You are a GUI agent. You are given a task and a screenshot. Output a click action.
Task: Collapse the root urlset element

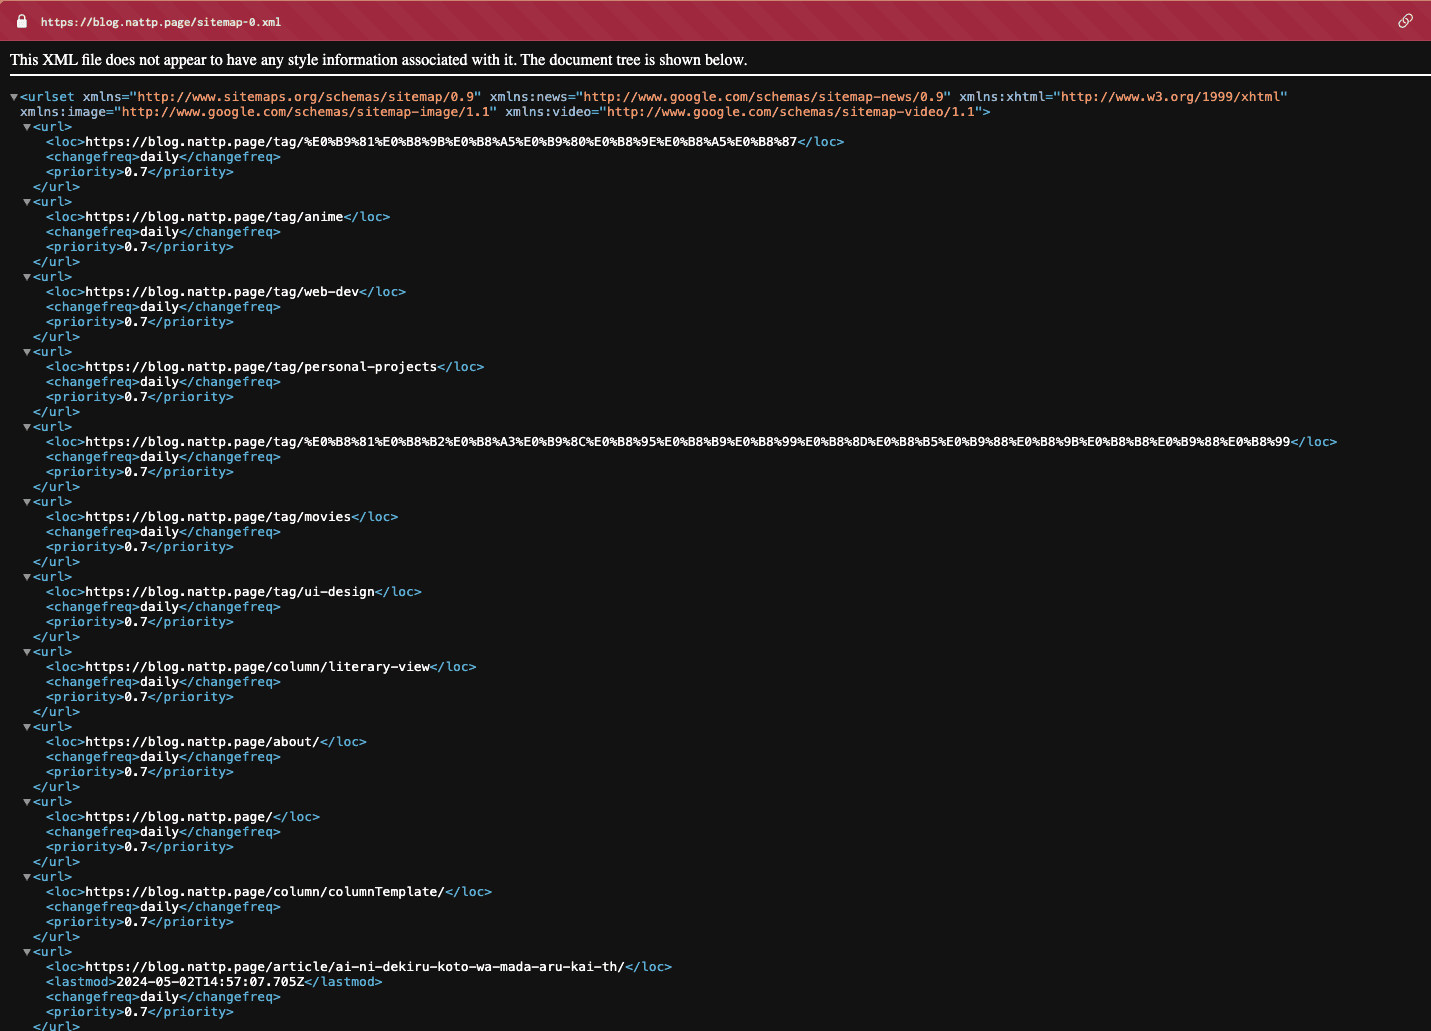coord(14,97)
